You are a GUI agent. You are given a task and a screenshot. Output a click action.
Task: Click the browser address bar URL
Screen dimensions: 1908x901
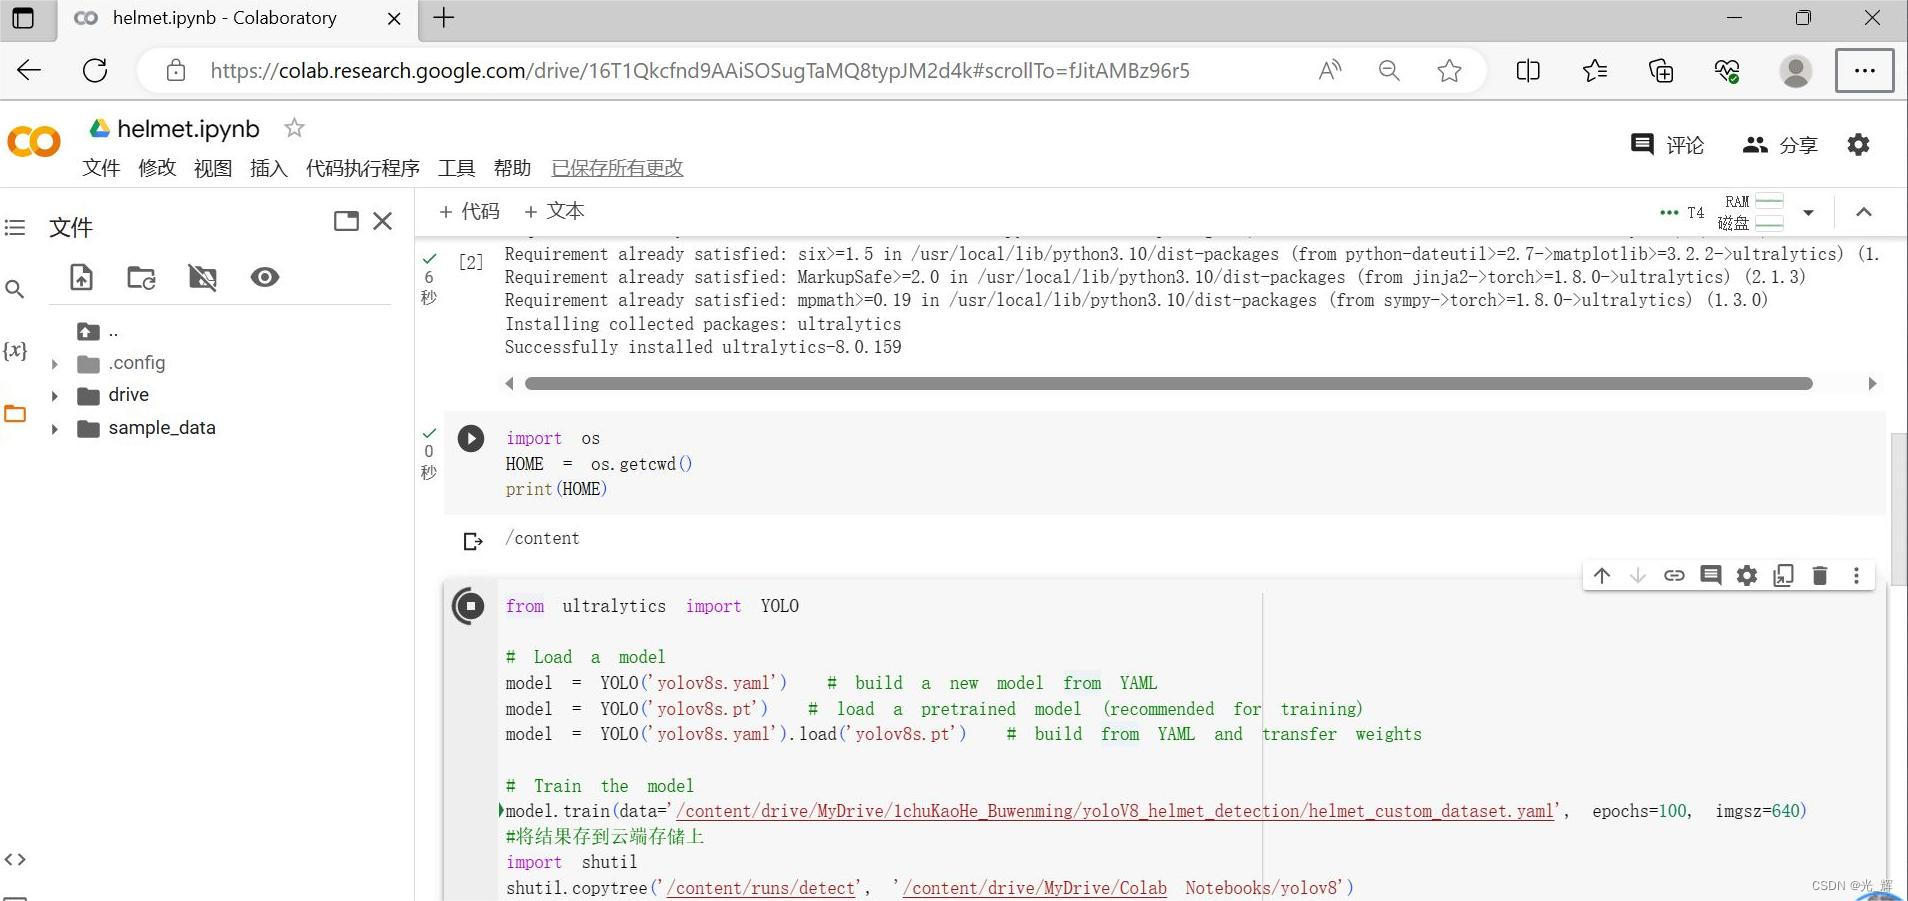click(x=699, y=71)
